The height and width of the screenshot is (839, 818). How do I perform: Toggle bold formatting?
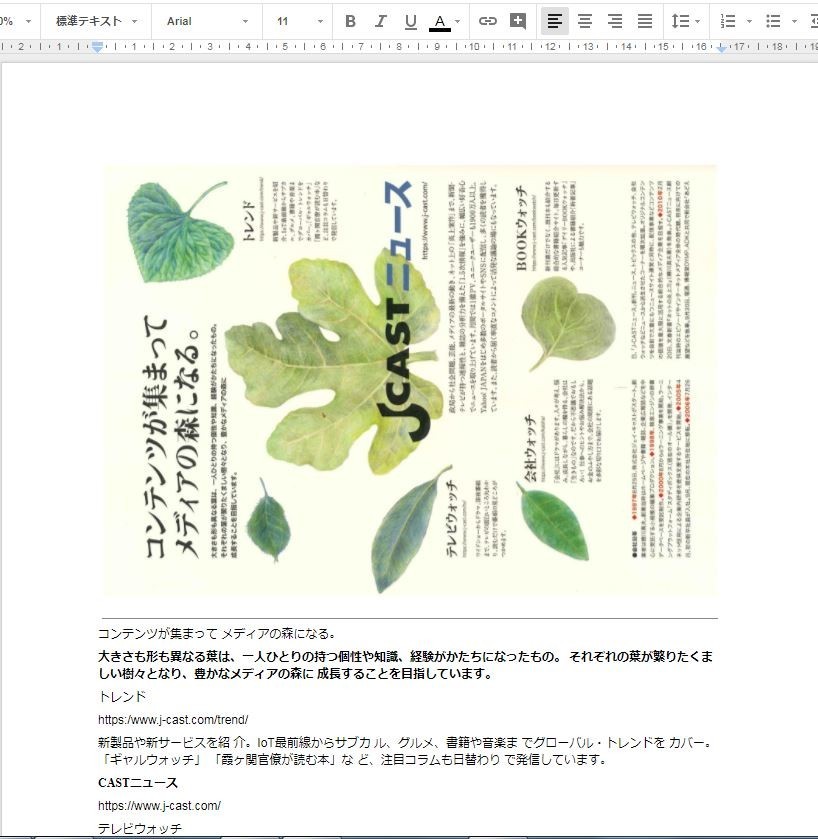point(350,21)
